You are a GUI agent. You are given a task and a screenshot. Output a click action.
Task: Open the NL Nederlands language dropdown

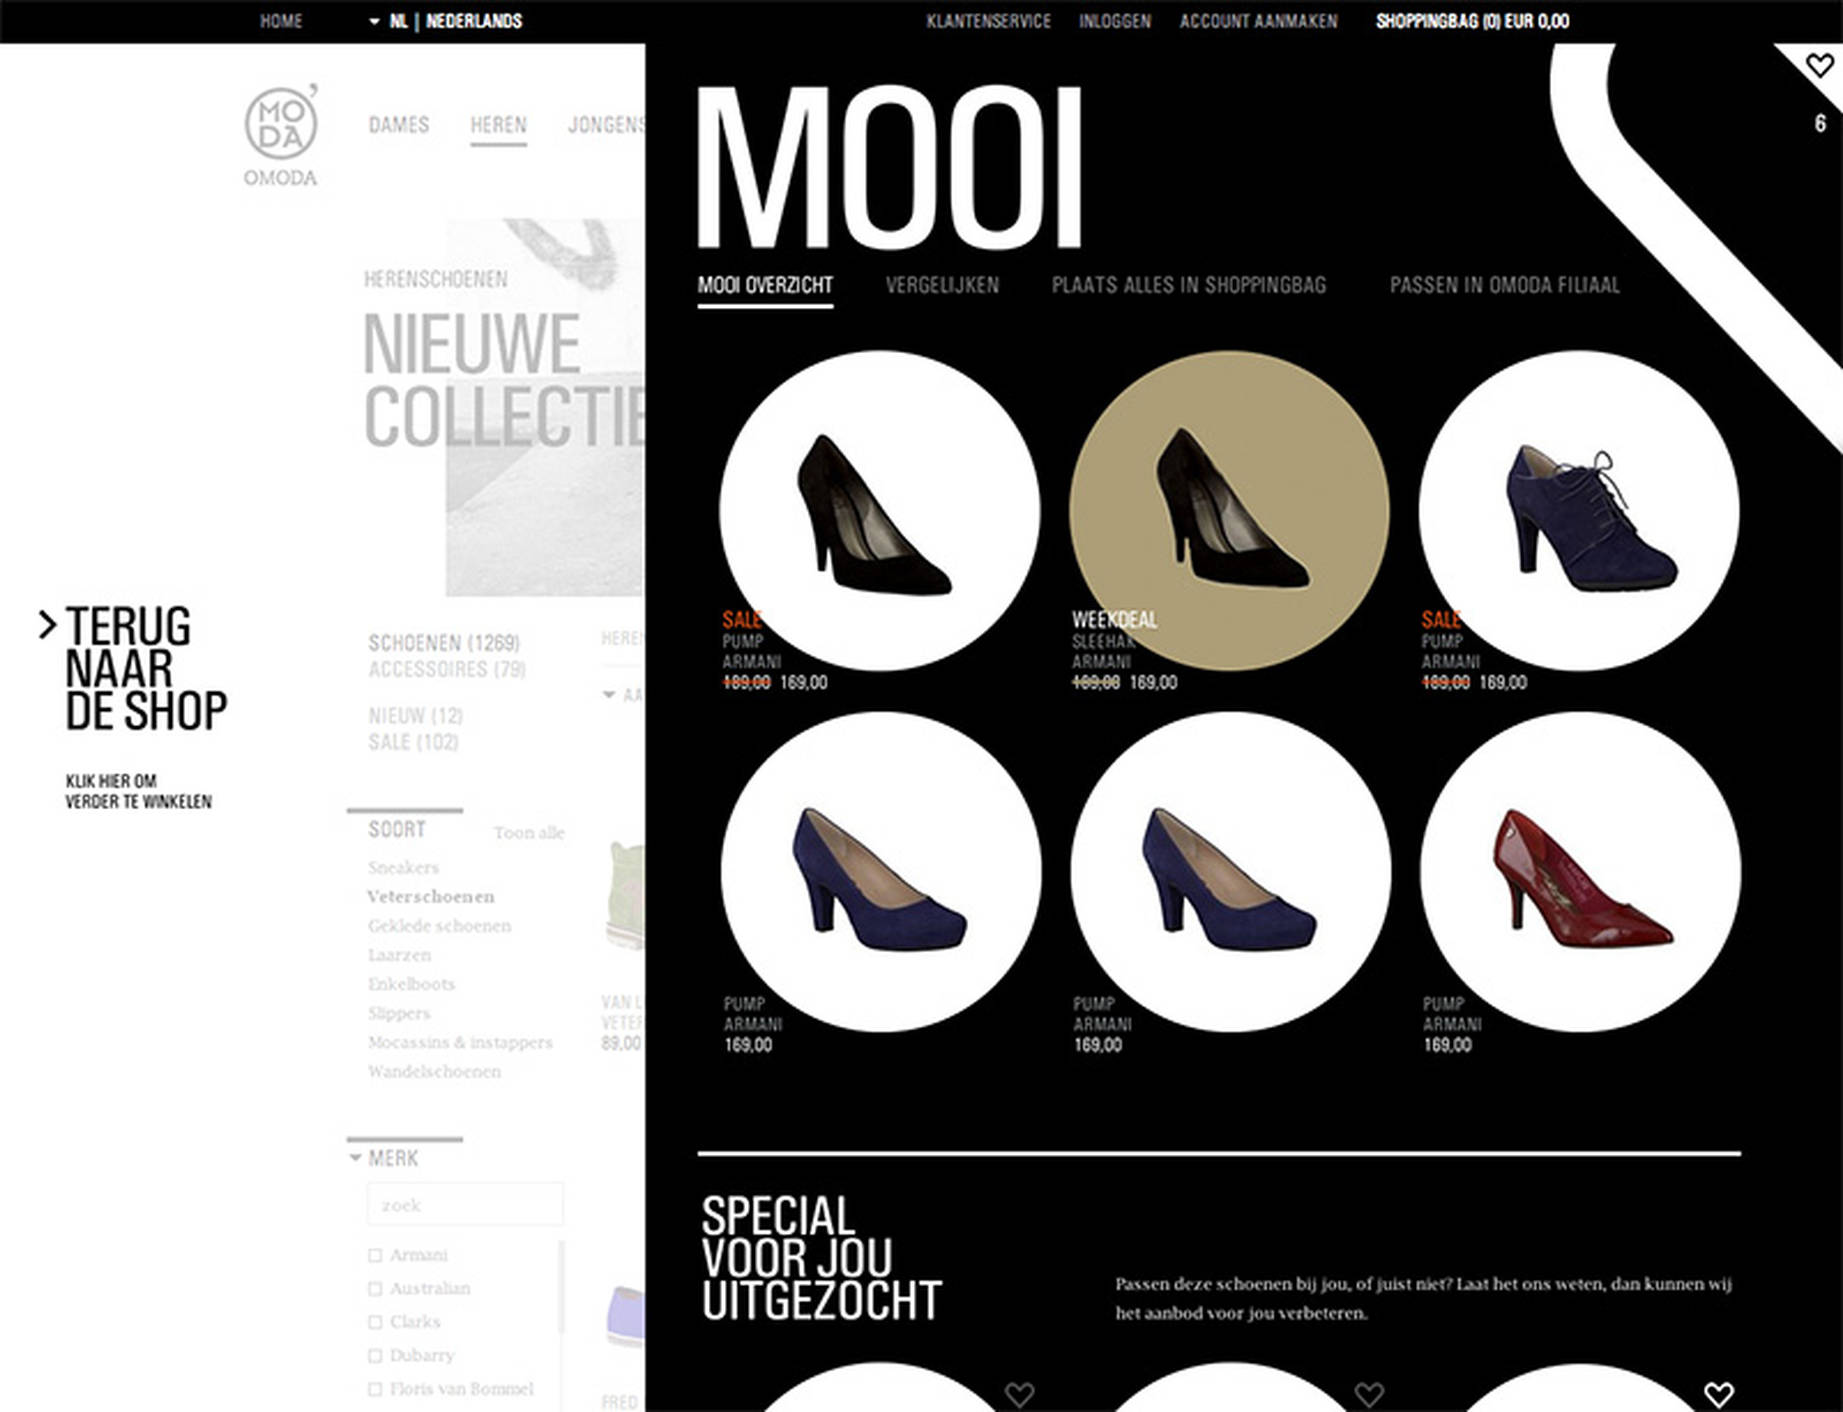(445, 21)
